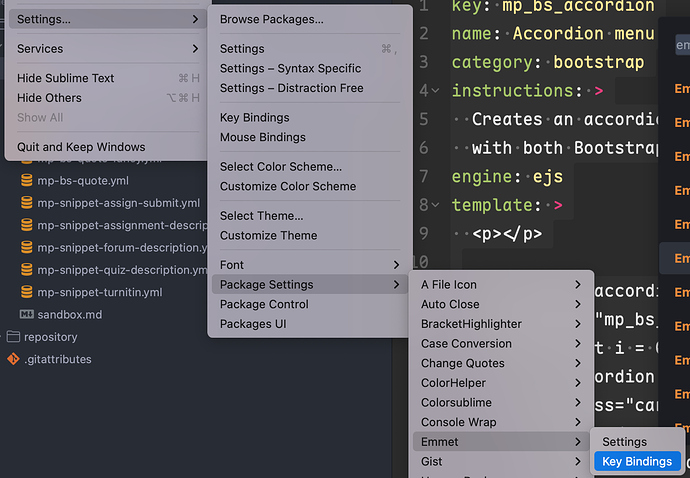Expand Gist package settings
This screenshot has height=478, width=690.
[x=501, y=461]
